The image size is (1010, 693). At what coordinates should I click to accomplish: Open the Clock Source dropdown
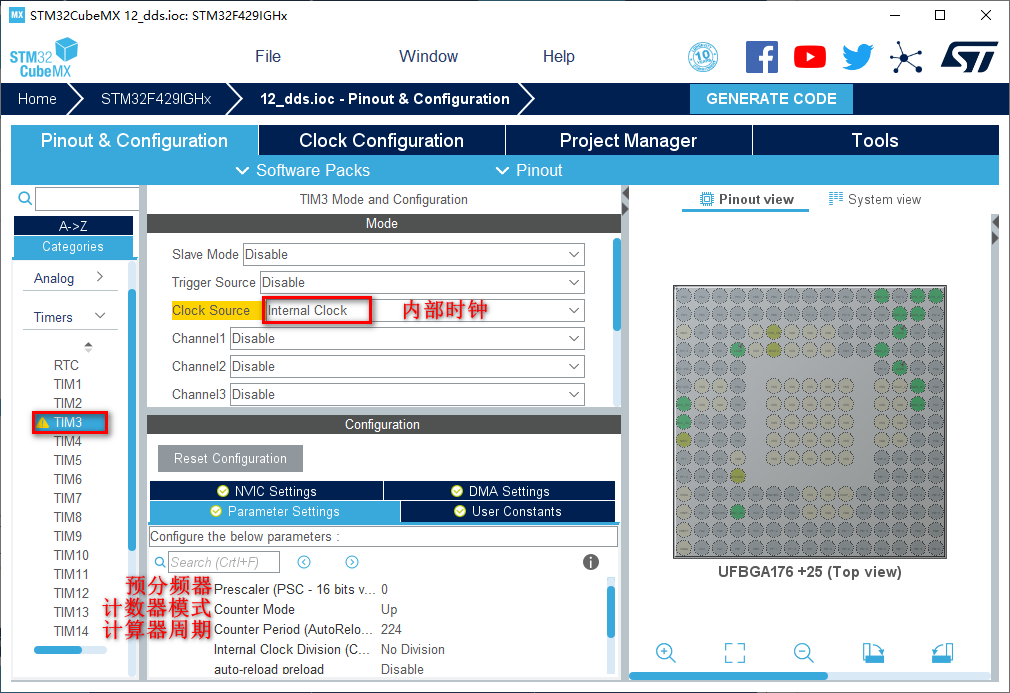click(x=574, y=311)
